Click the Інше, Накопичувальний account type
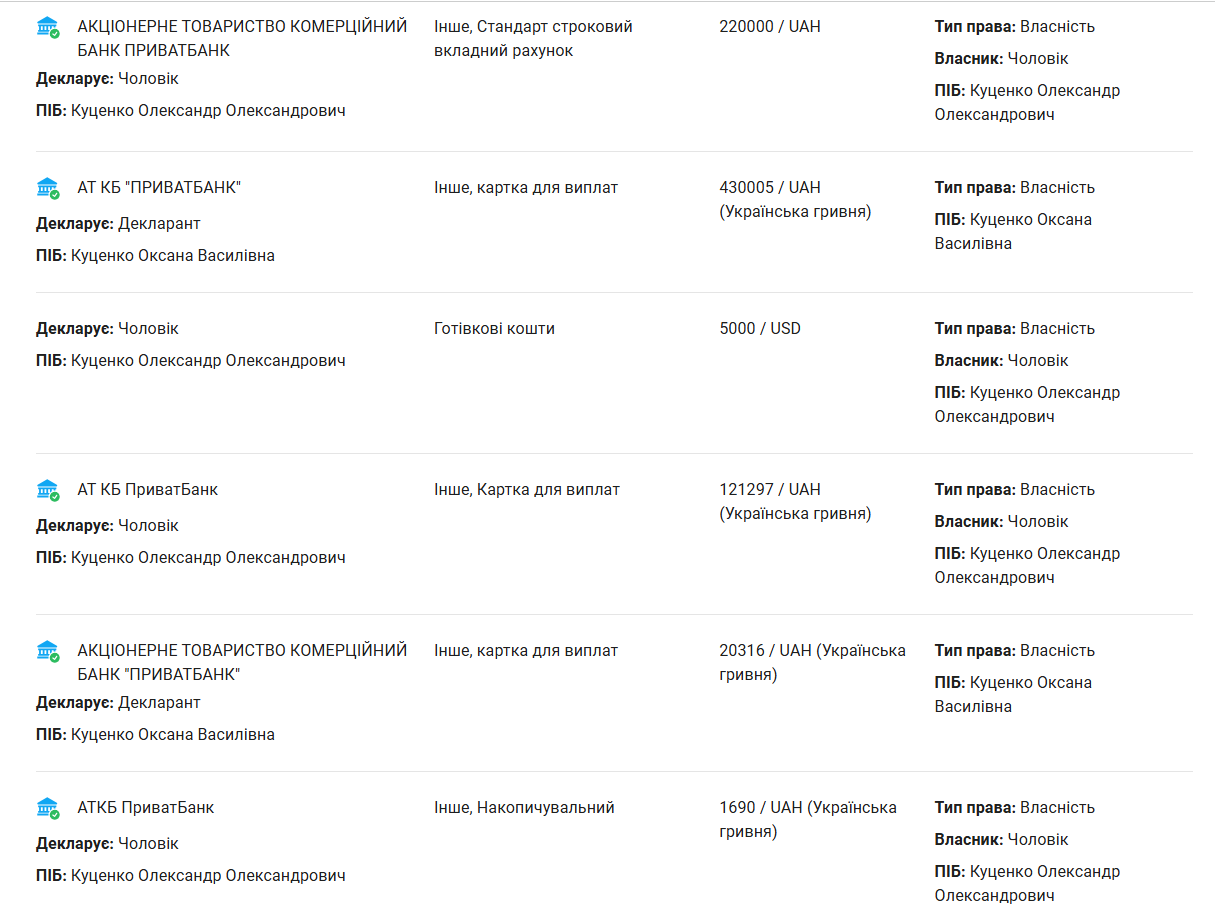This screenshot has height=905, width=1215. pos(524,808)
